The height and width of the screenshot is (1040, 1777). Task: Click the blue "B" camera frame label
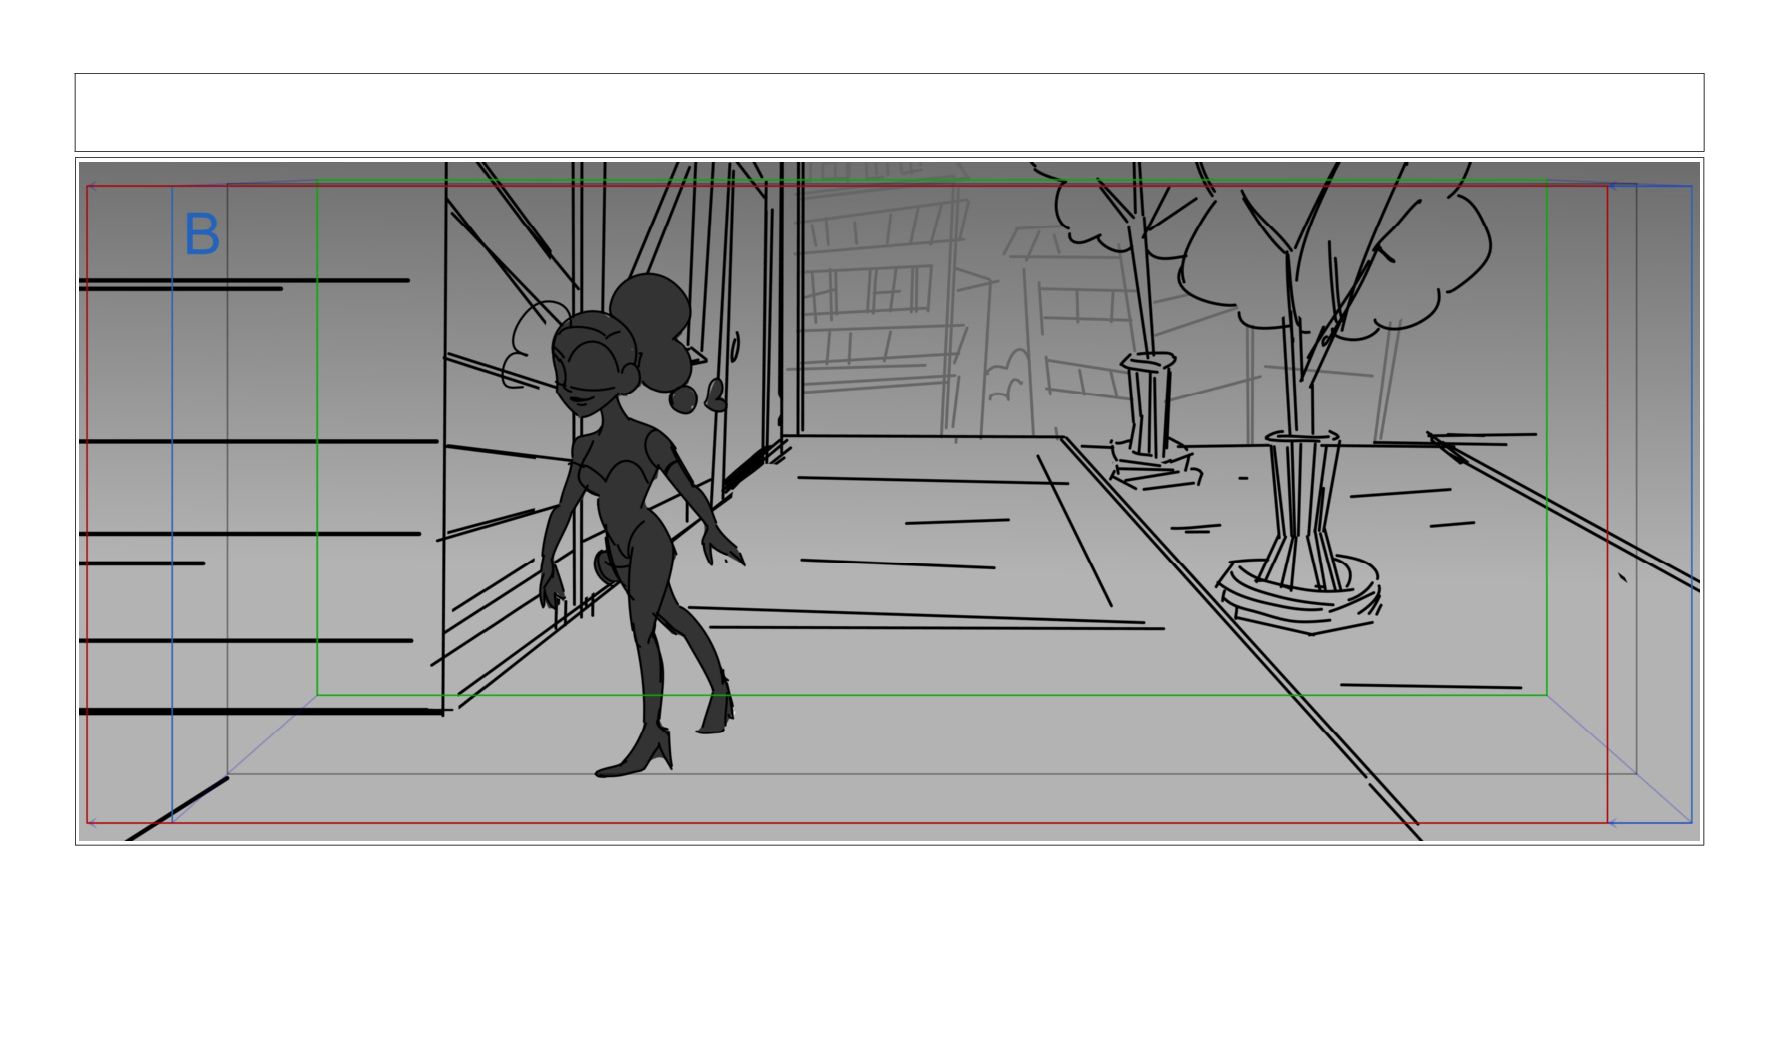(x=202, y=235)
